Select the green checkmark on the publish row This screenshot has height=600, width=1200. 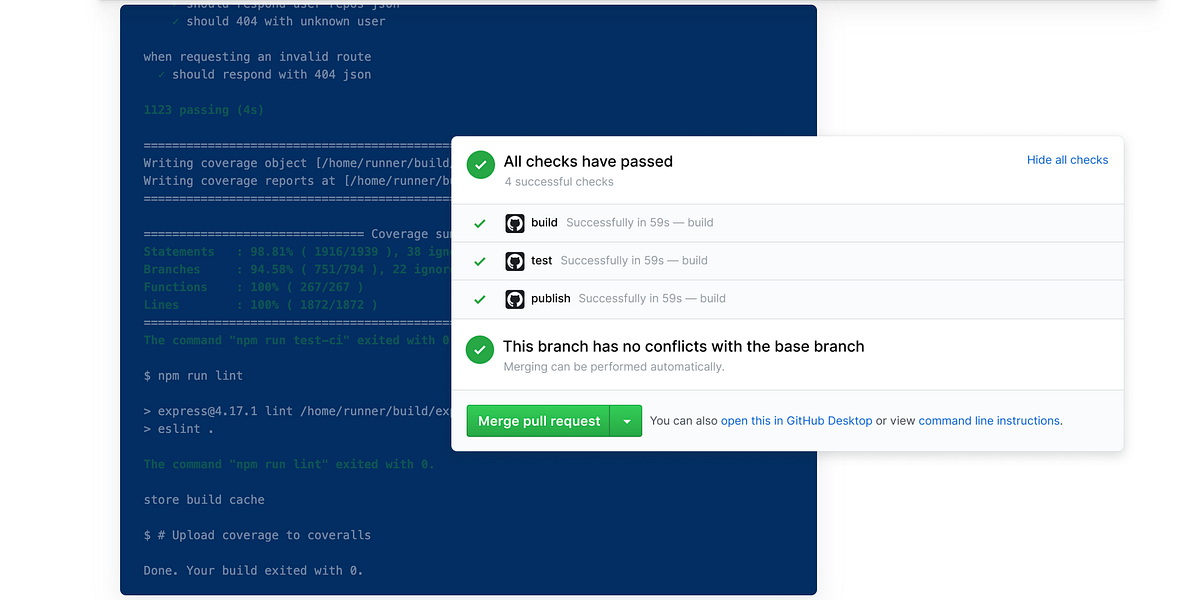coord(480,298)
